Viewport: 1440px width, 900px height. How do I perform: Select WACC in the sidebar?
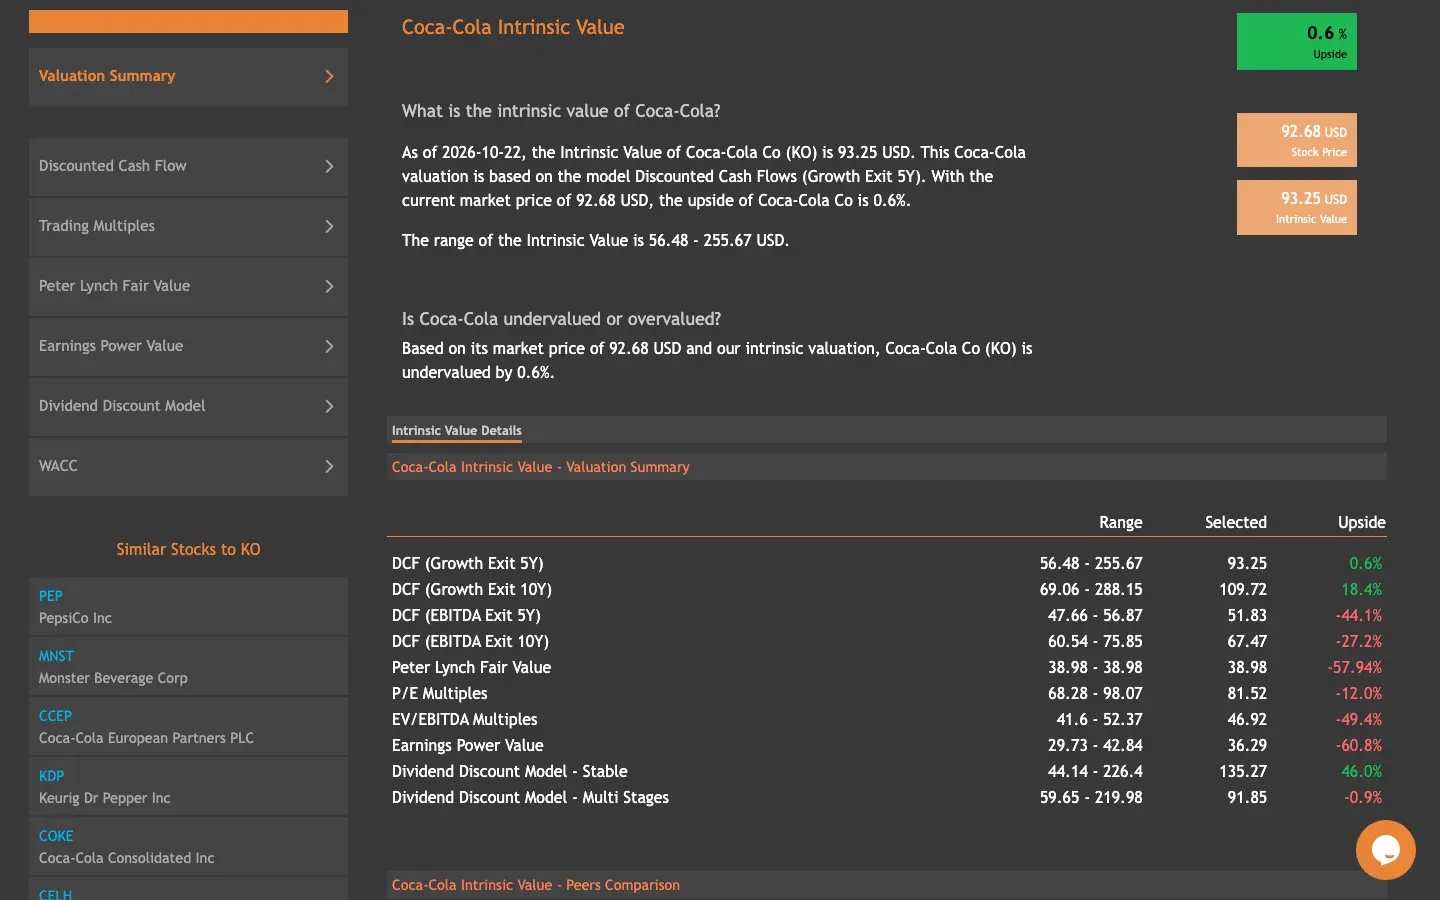pos(188,467)
